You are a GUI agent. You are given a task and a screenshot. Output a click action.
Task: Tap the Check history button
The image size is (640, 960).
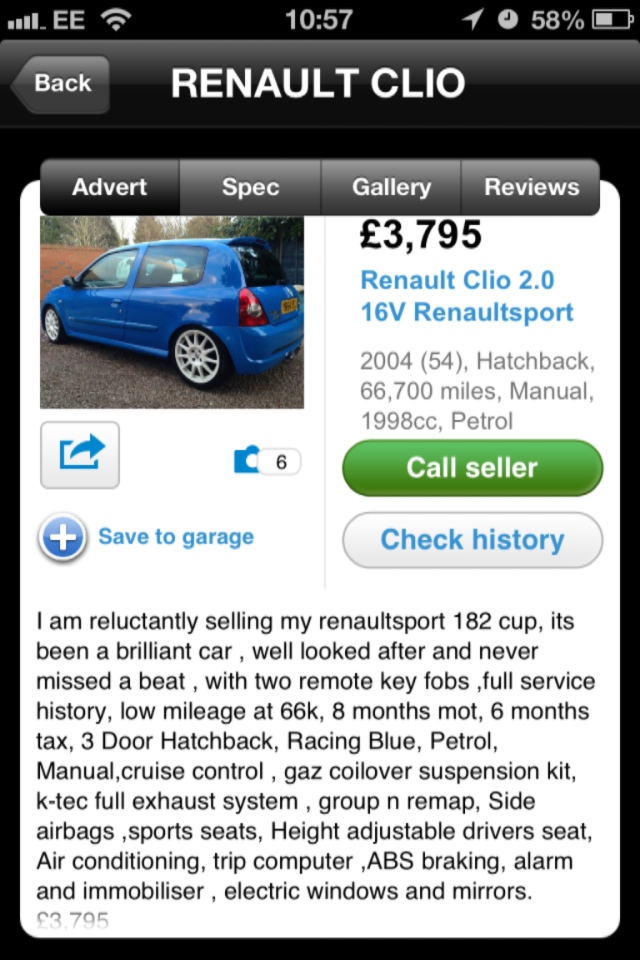coord(472,540)
